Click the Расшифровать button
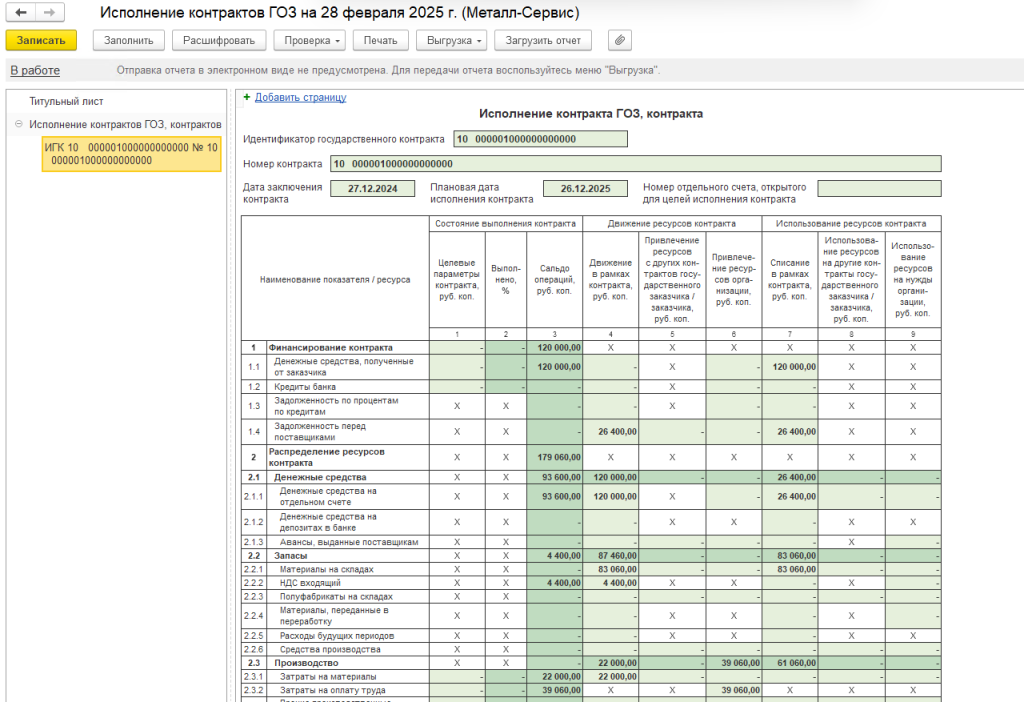The height and width of the screenshot is (702, 1024). tap(219, 40)
